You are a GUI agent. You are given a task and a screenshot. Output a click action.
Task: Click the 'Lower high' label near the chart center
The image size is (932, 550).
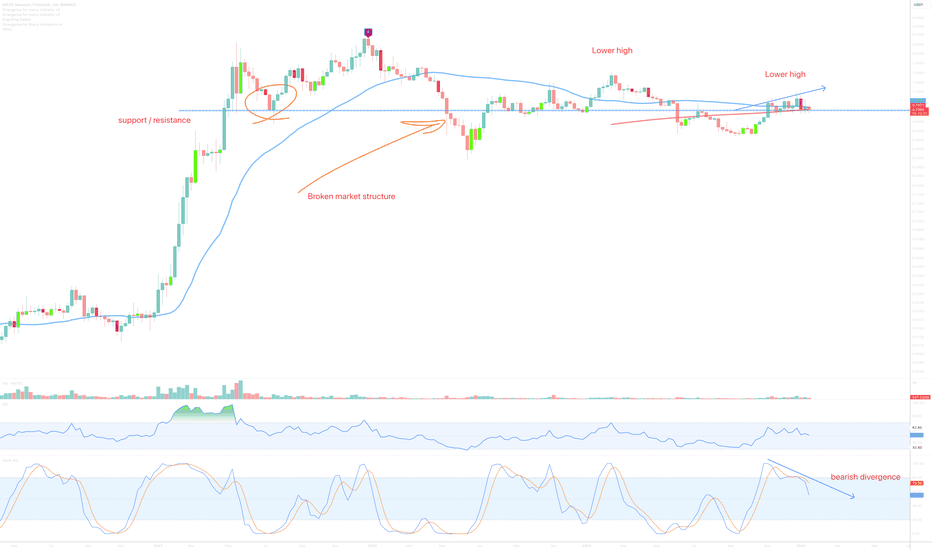click(x=612, y=51)
